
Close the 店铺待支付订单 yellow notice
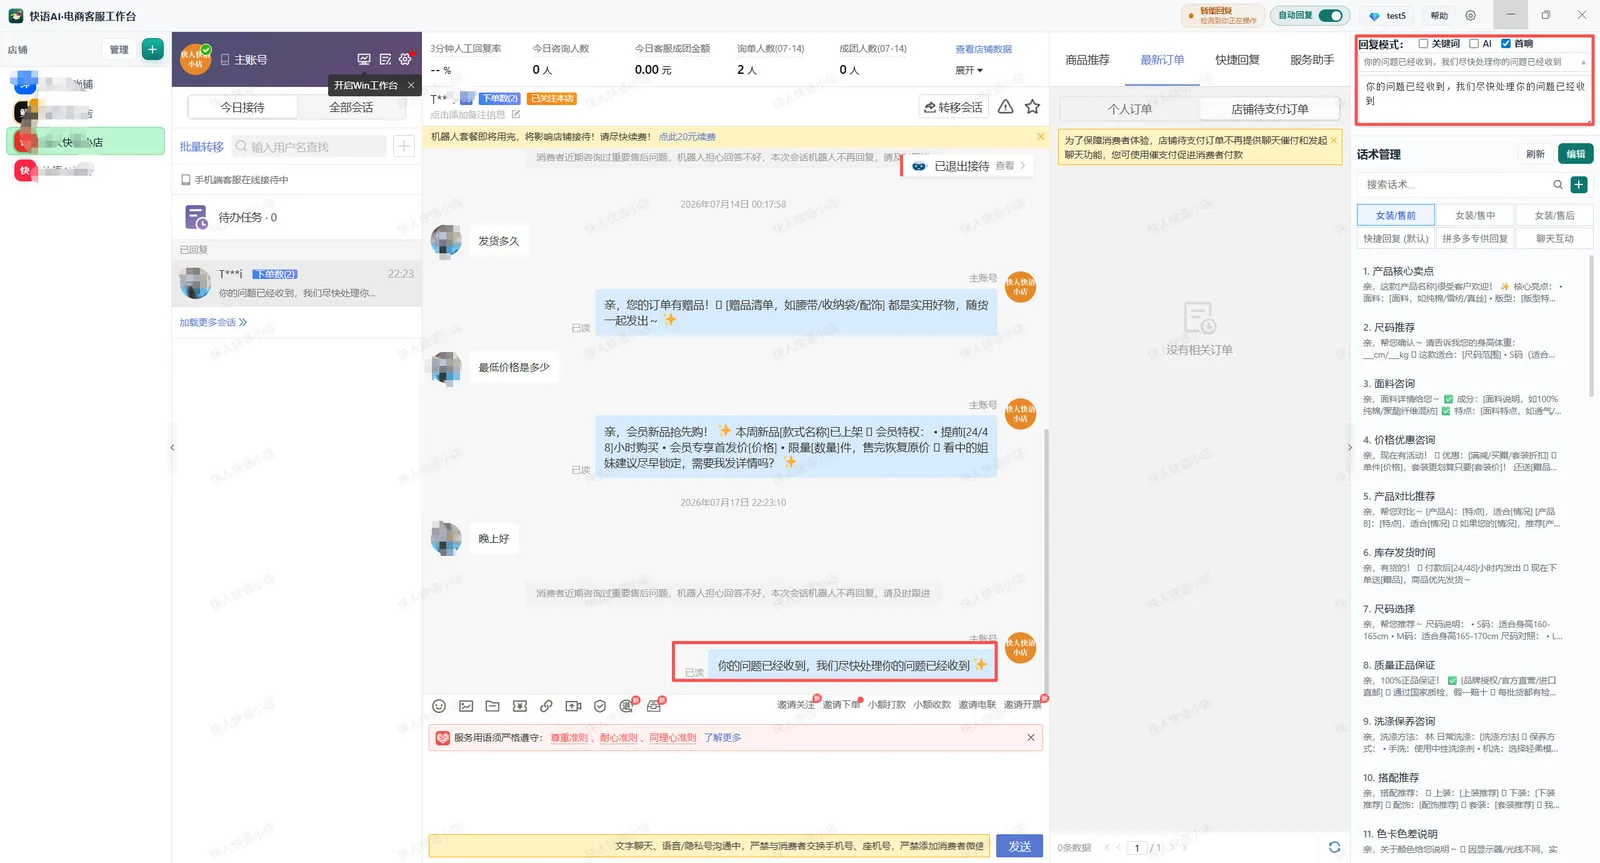pyautogui.click(x=1333, y=140)
